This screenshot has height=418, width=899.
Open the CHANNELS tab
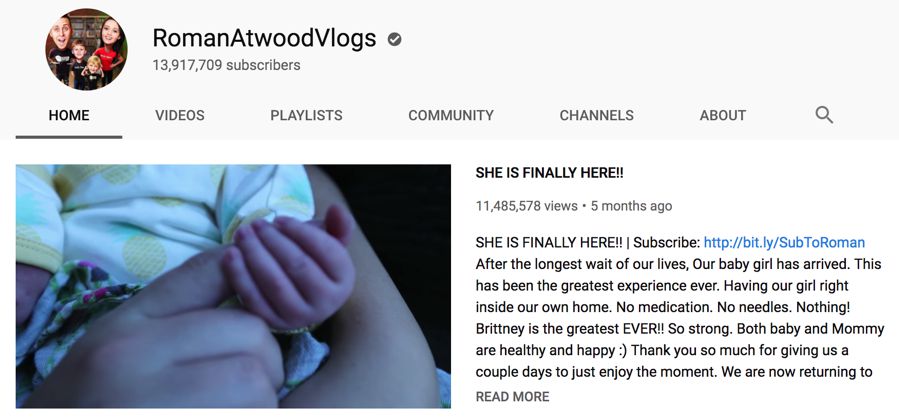pos(596,115)
